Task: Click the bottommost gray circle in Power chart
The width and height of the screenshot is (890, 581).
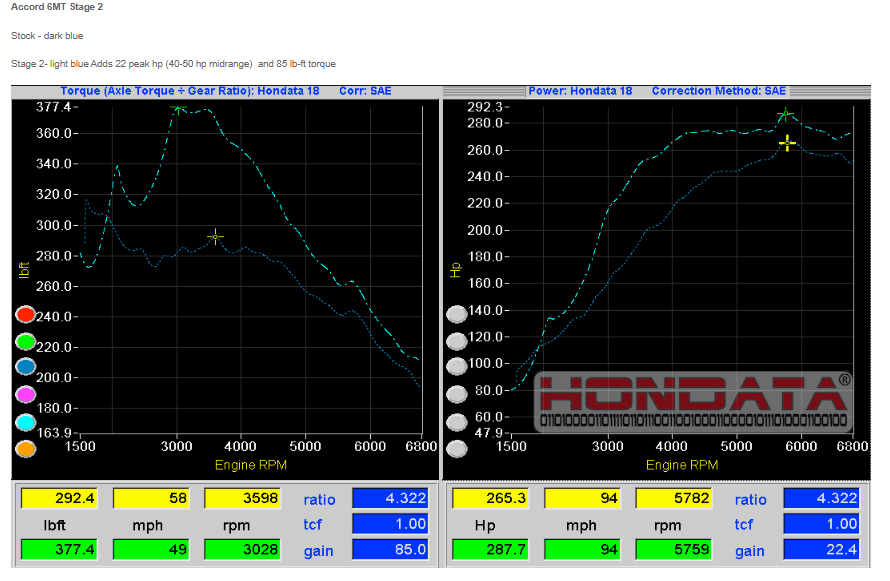Action: pos(457,449)
